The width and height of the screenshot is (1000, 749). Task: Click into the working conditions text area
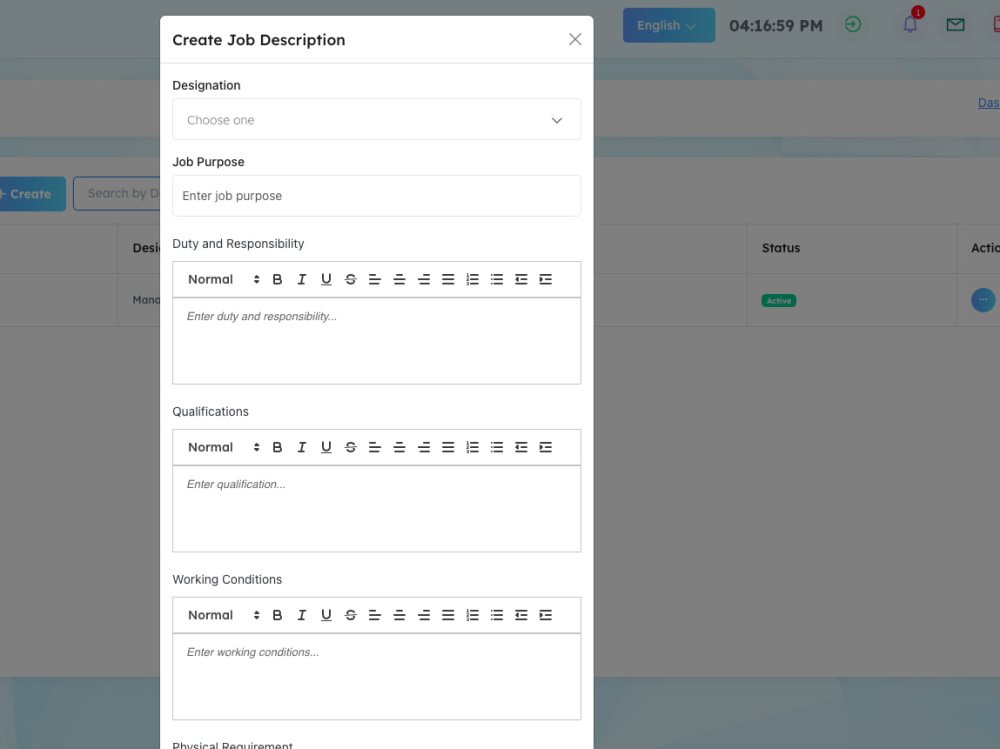pos(376,676)
